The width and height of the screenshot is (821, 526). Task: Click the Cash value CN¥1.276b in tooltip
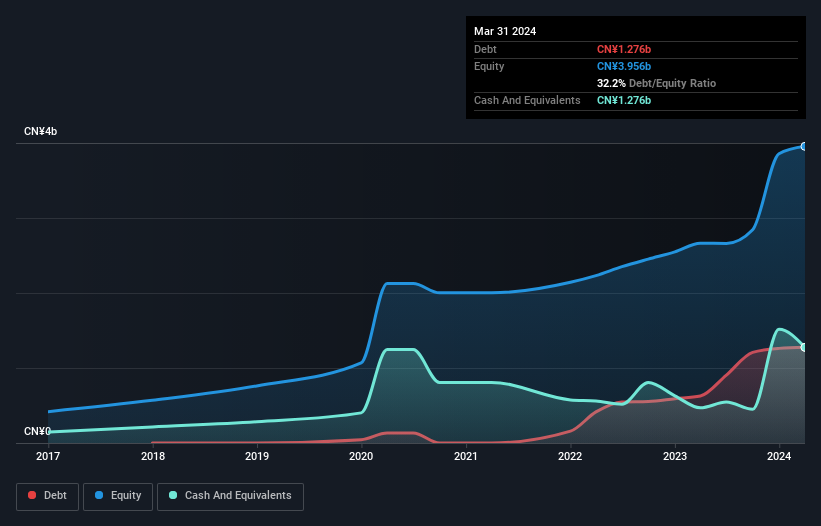tap(624, 100)
